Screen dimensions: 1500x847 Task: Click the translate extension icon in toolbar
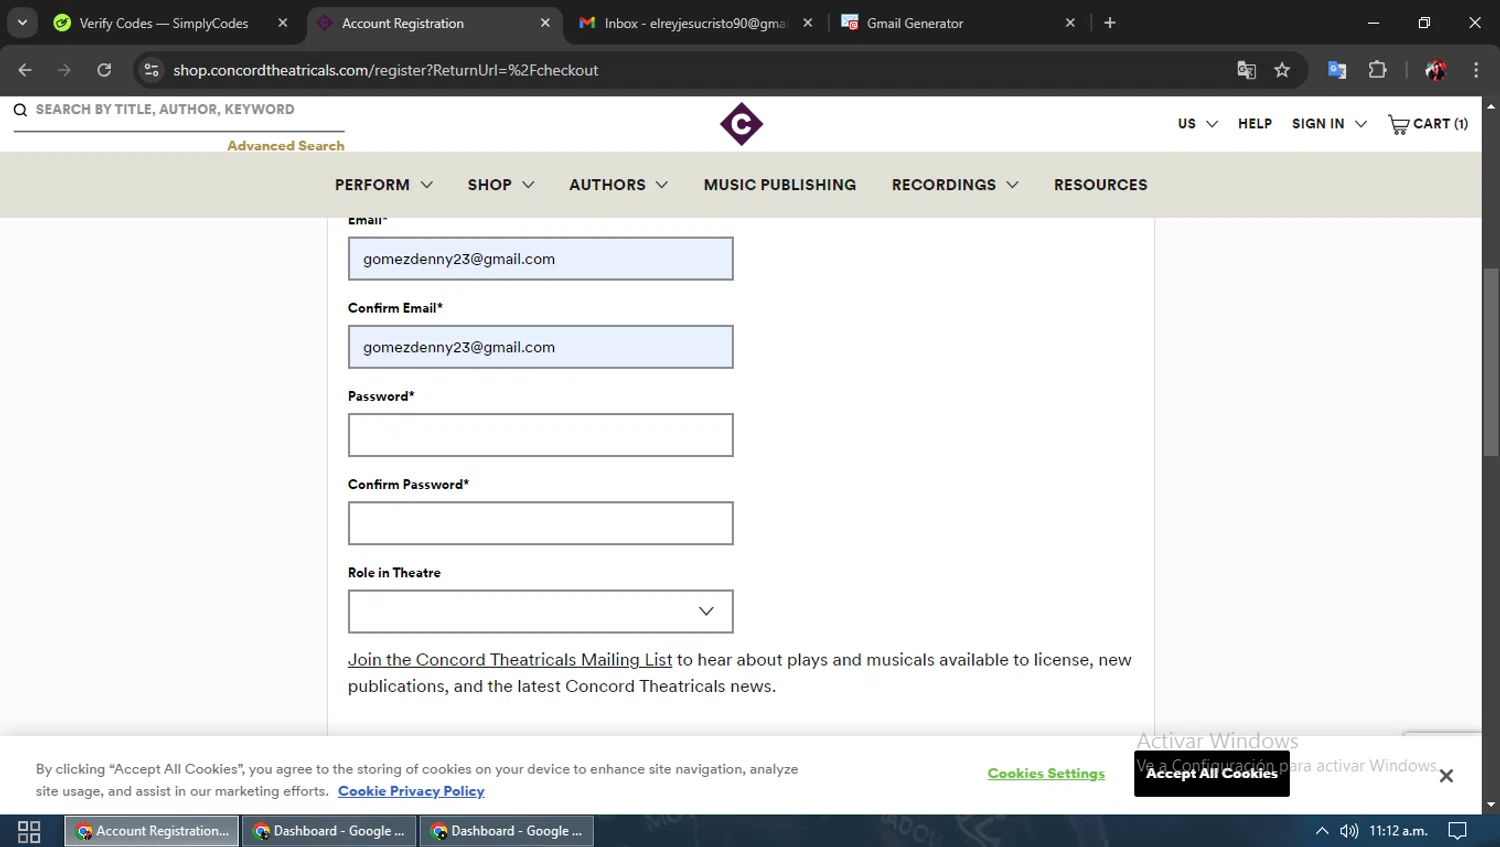click(1337, 70)
